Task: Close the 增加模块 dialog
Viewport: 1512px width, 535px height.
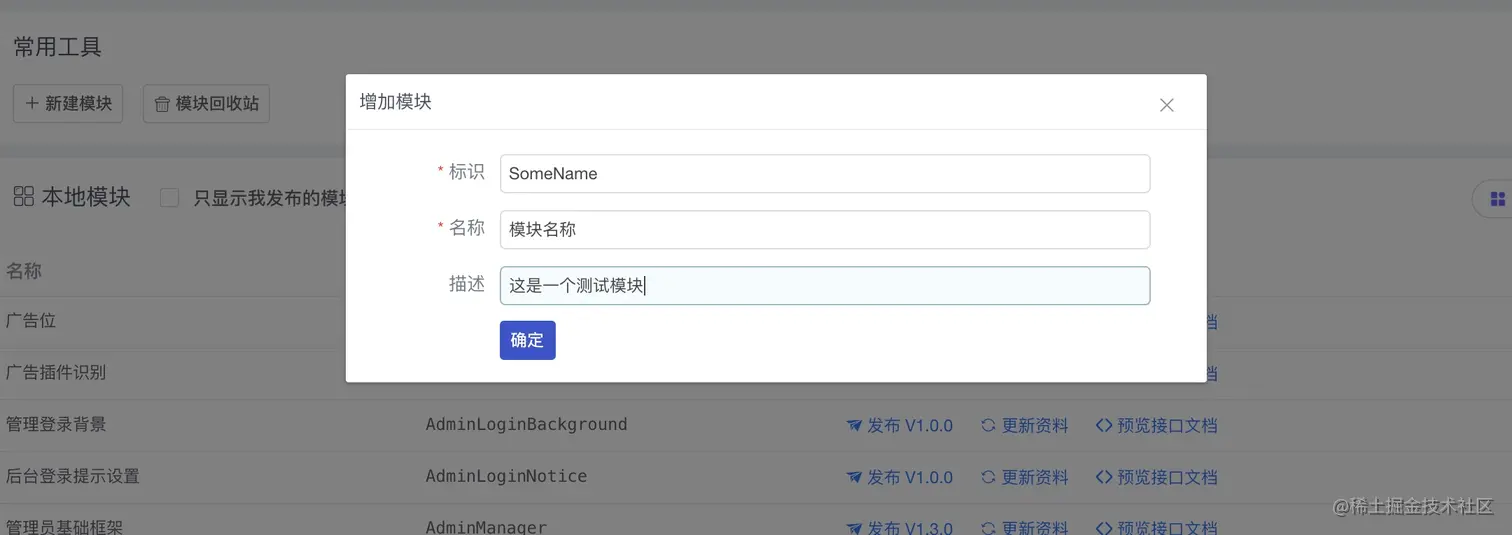Action: tap(1166, 105)
